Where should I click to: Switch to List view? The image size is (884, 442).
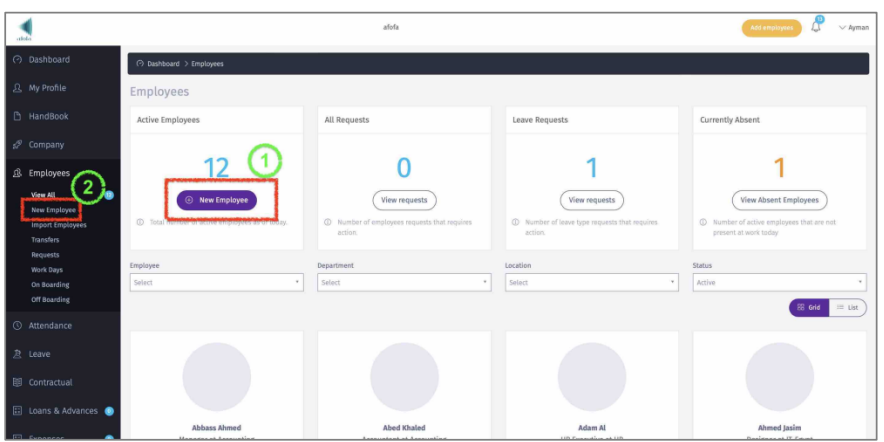(x=847, y=308)
